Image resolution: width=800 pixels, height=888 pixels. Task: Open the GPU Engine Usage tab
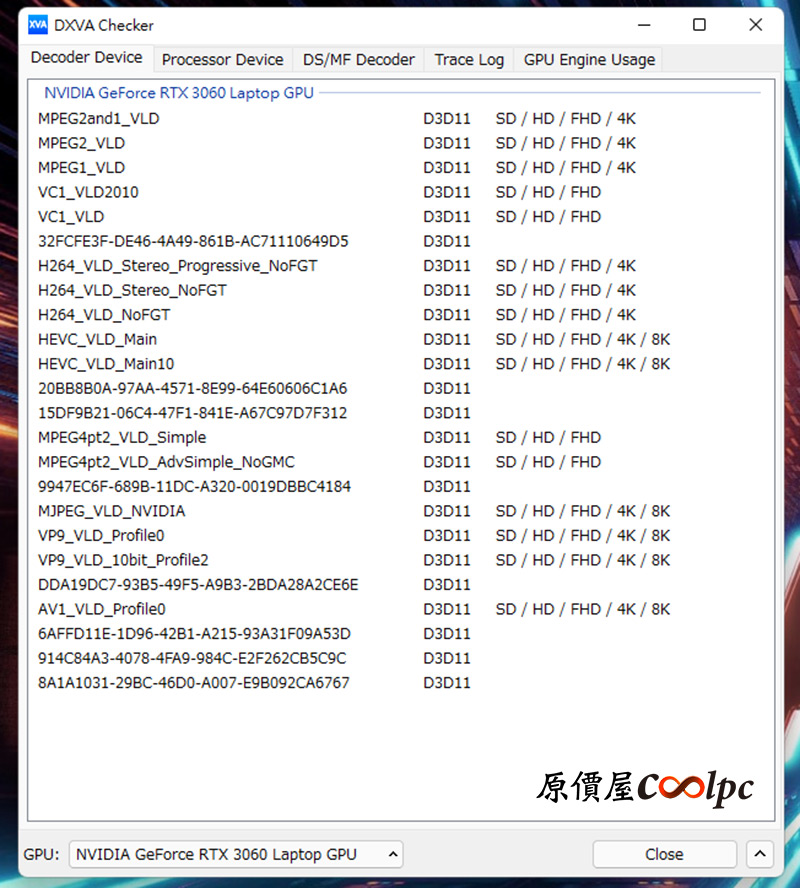tap(589, 59)
